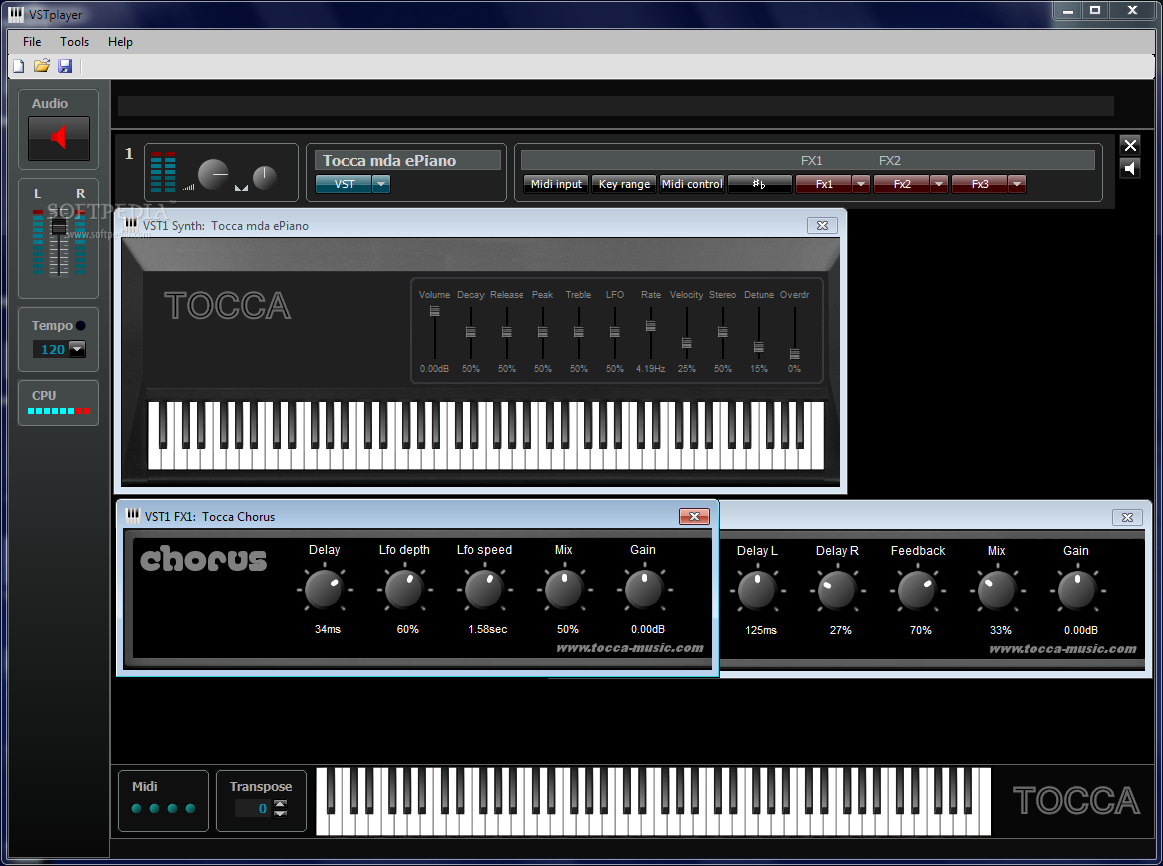Open the Fx3 slot button
Viewport: 1163px width, 866px height.
(x=980, y=184)
